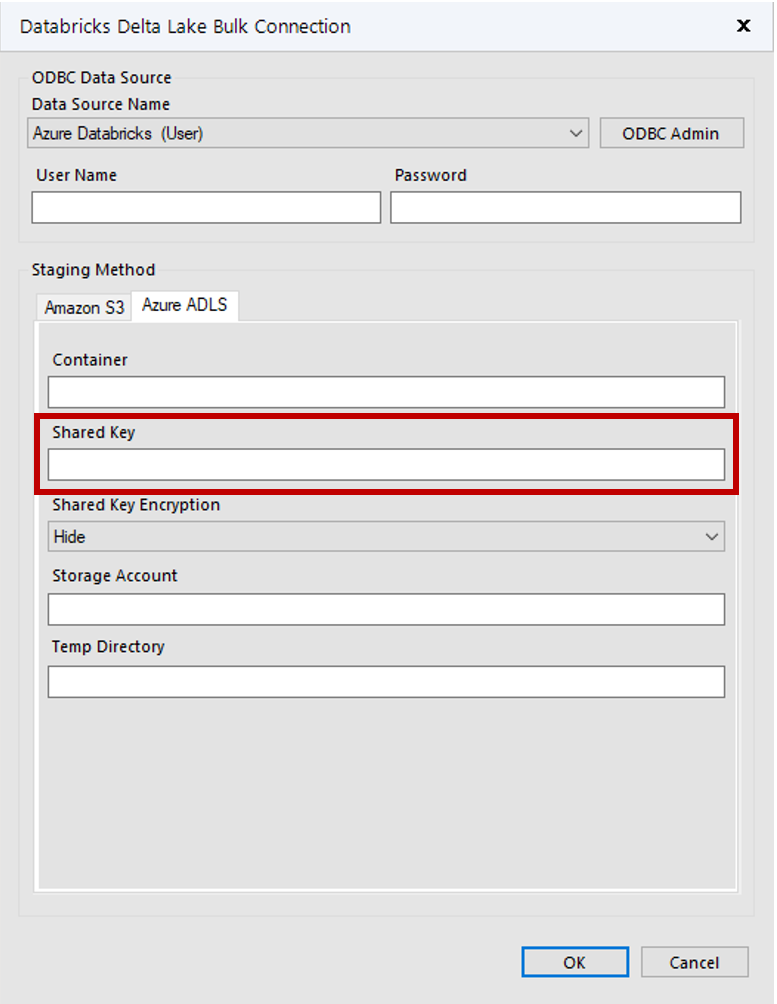Click the Container text field
777x1004 pixels.
tap(386, 391)
